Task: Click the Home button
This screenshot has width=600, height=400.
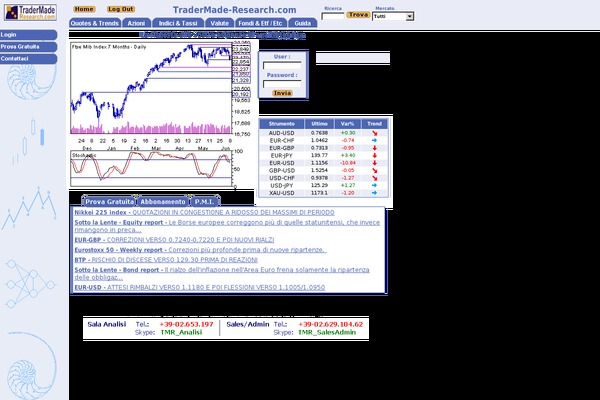Action: pyautogui.click(x=84, y=9)
